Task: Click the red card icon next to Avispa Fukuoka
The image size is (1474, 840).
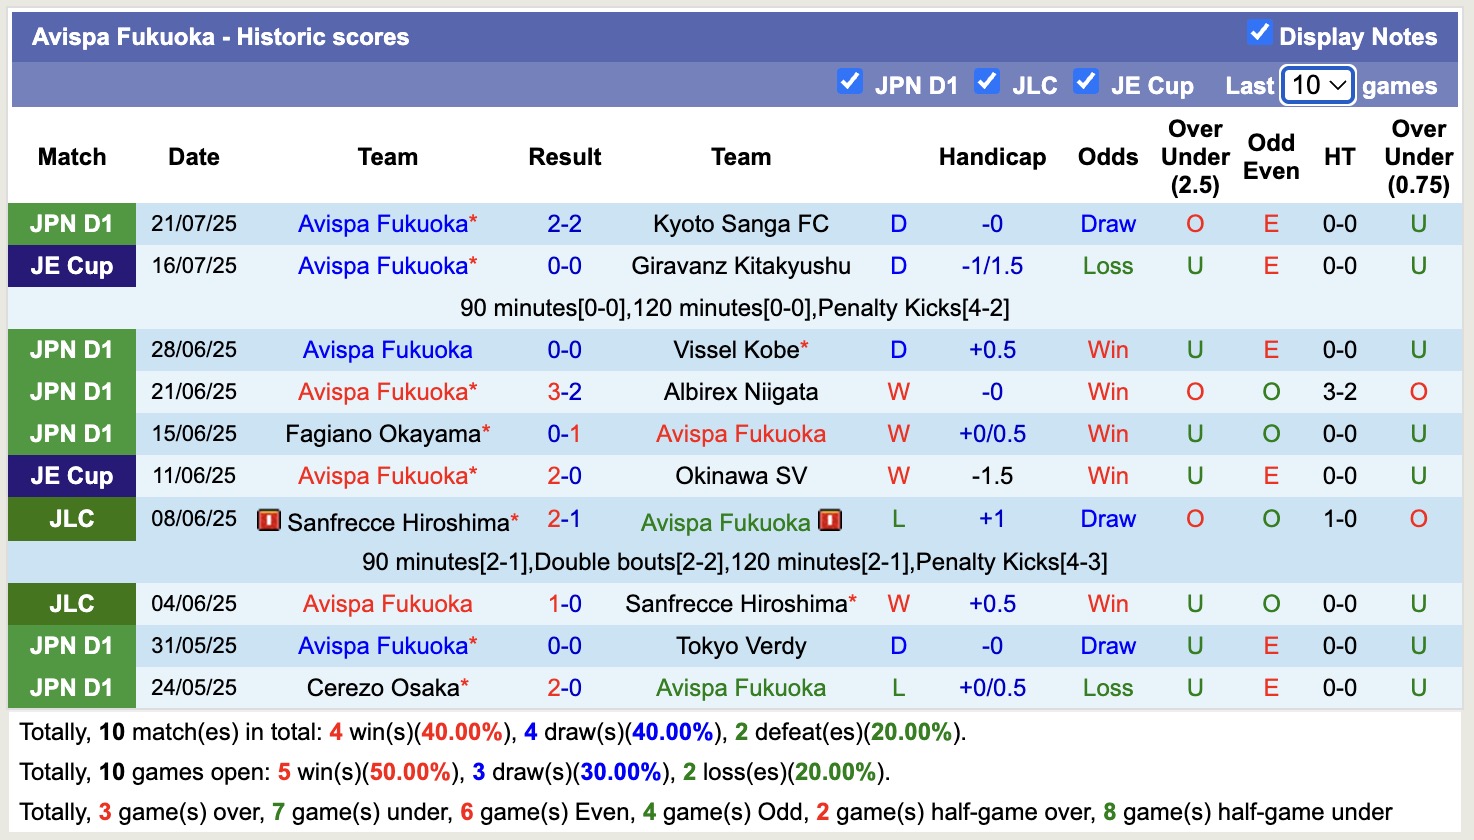Action: [x=830, y=520]
